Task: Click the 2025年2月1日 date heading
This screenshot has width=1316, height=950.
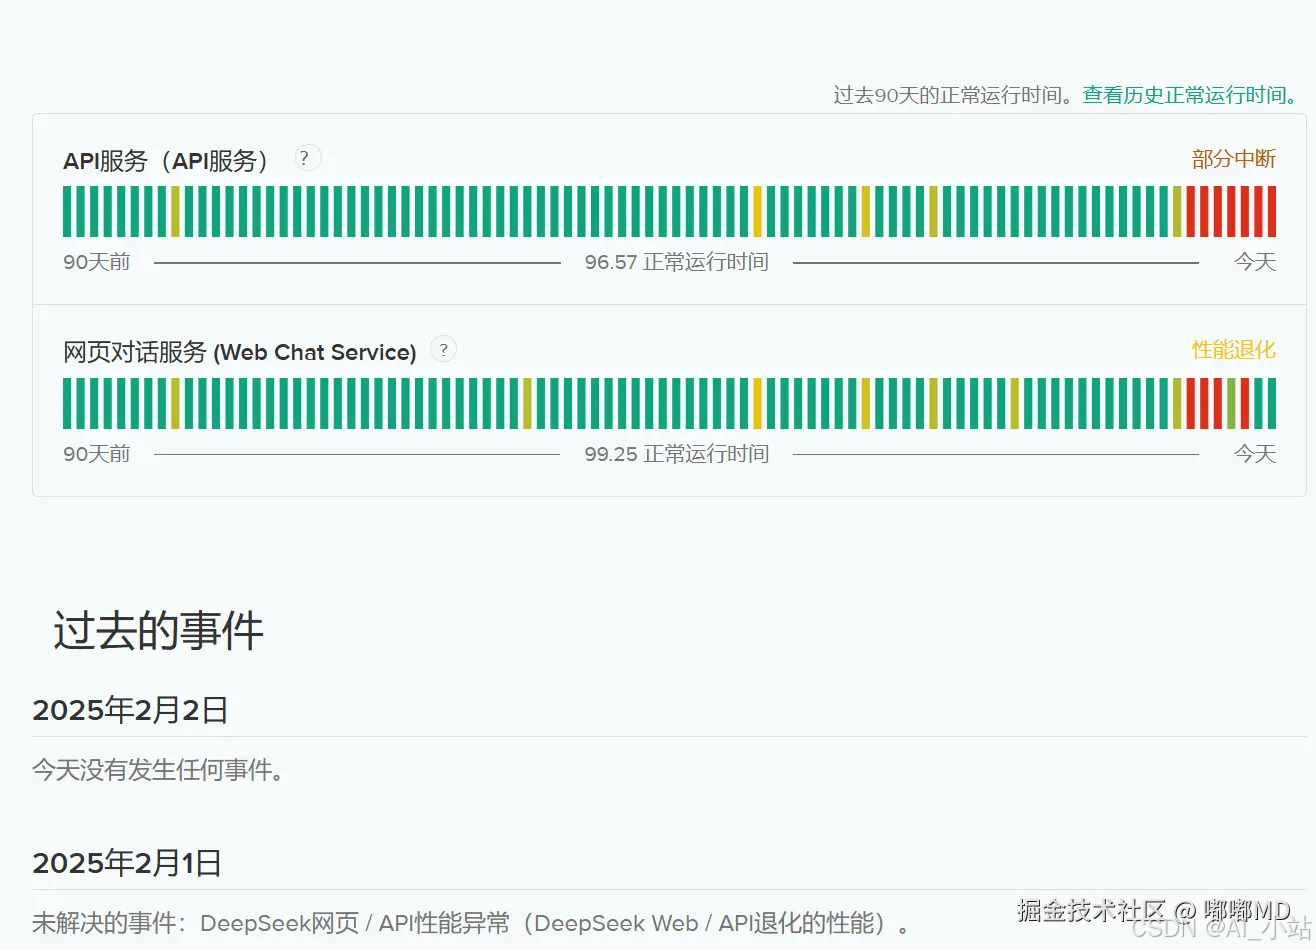Action: tap(127, 863)
